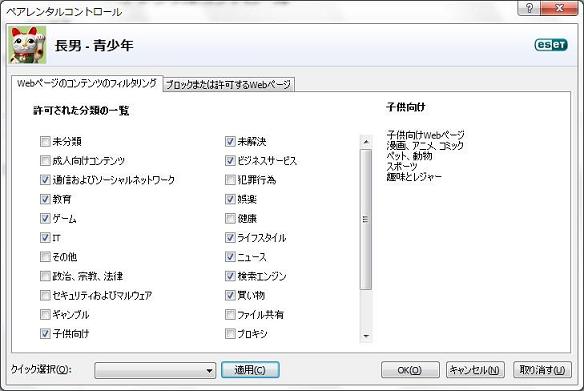Open the クイック選択 dropdown
This screenshot has width=584, height=391.
tap(155, 370)
